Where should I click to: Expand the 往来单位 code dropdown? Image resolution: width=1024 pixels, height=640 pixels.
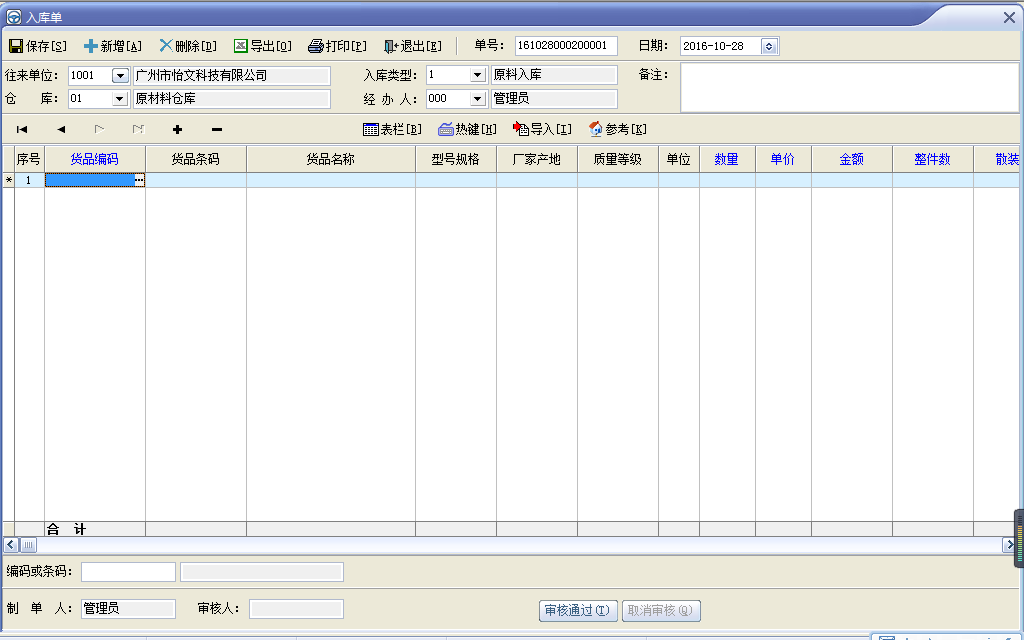(120, 76)
